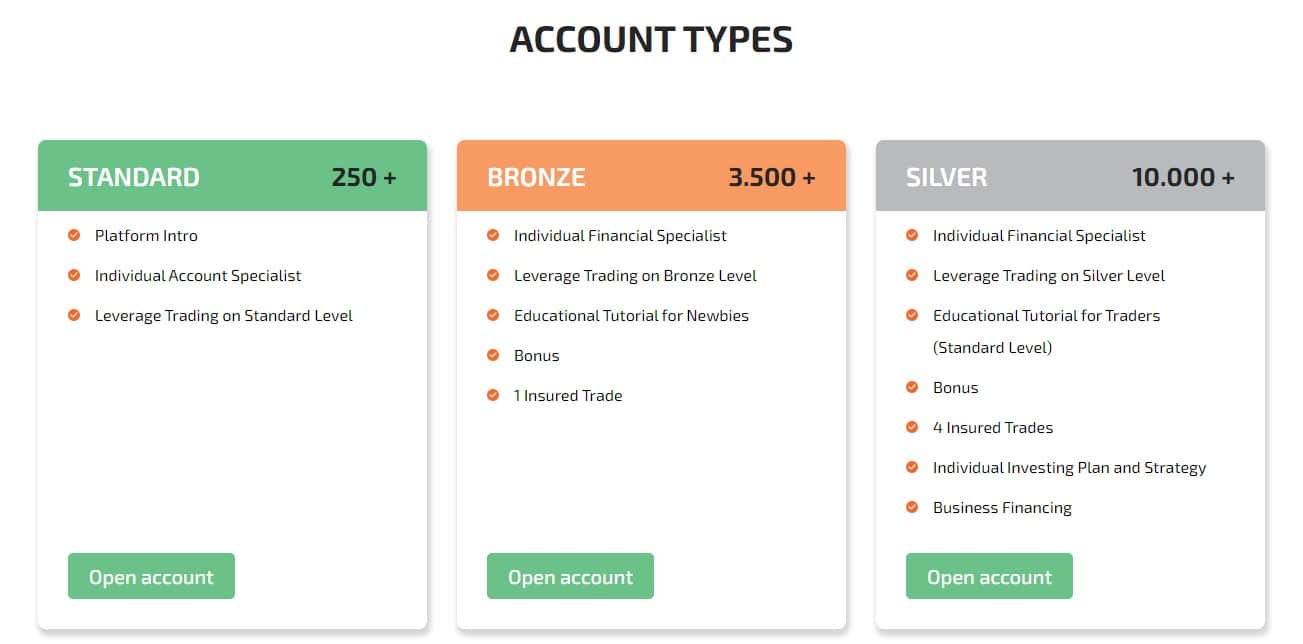This screenshot has height=644, width=1303.
Task: Click the checkmark next to Individual Account Specialist
Action: coord(74,275)
